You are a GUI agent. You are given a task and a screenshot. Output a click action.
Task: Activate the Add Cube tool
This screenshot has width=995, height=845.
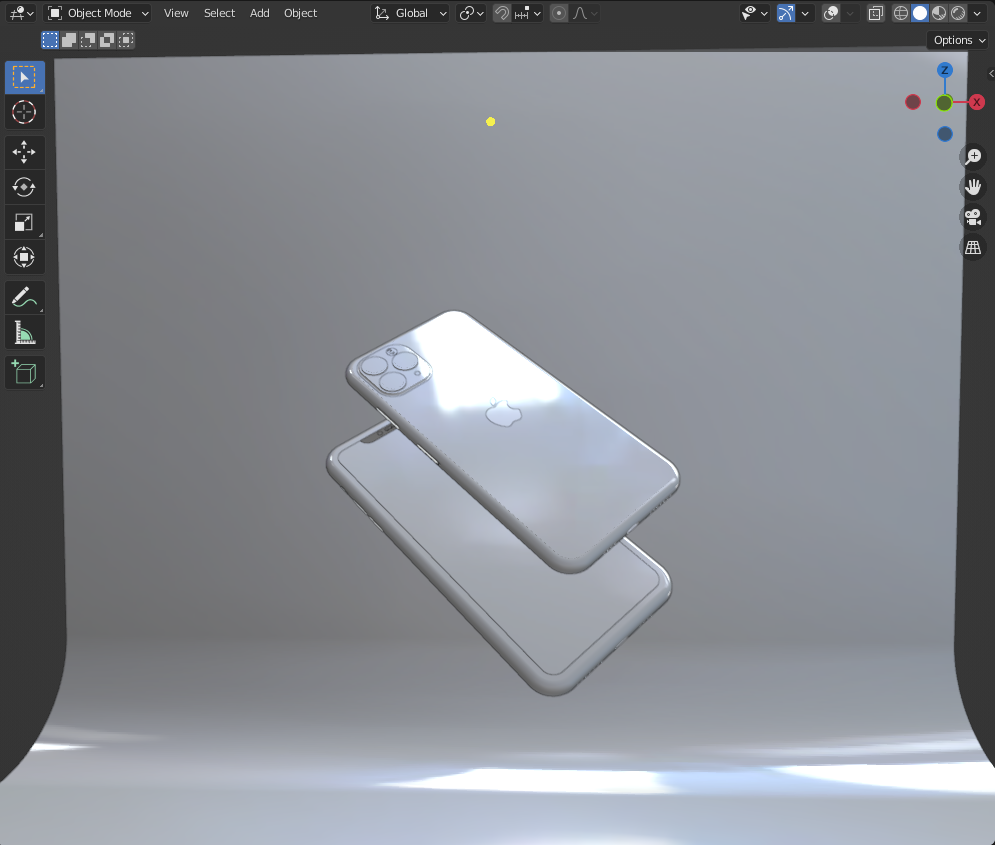coord(24,372)
